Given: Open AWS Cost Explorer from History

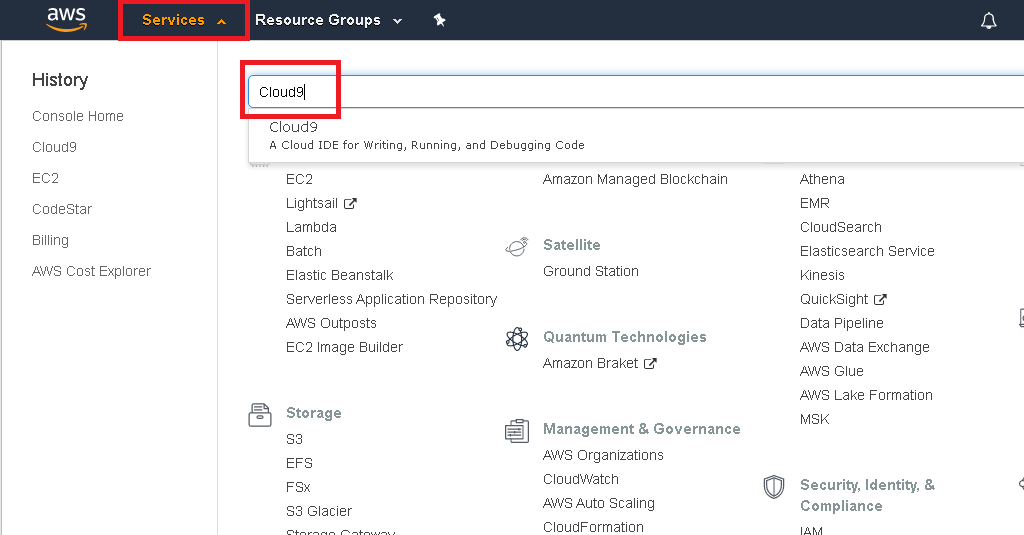Looking at the screenshot, I should pyautogui.click(x=91, y=271).
